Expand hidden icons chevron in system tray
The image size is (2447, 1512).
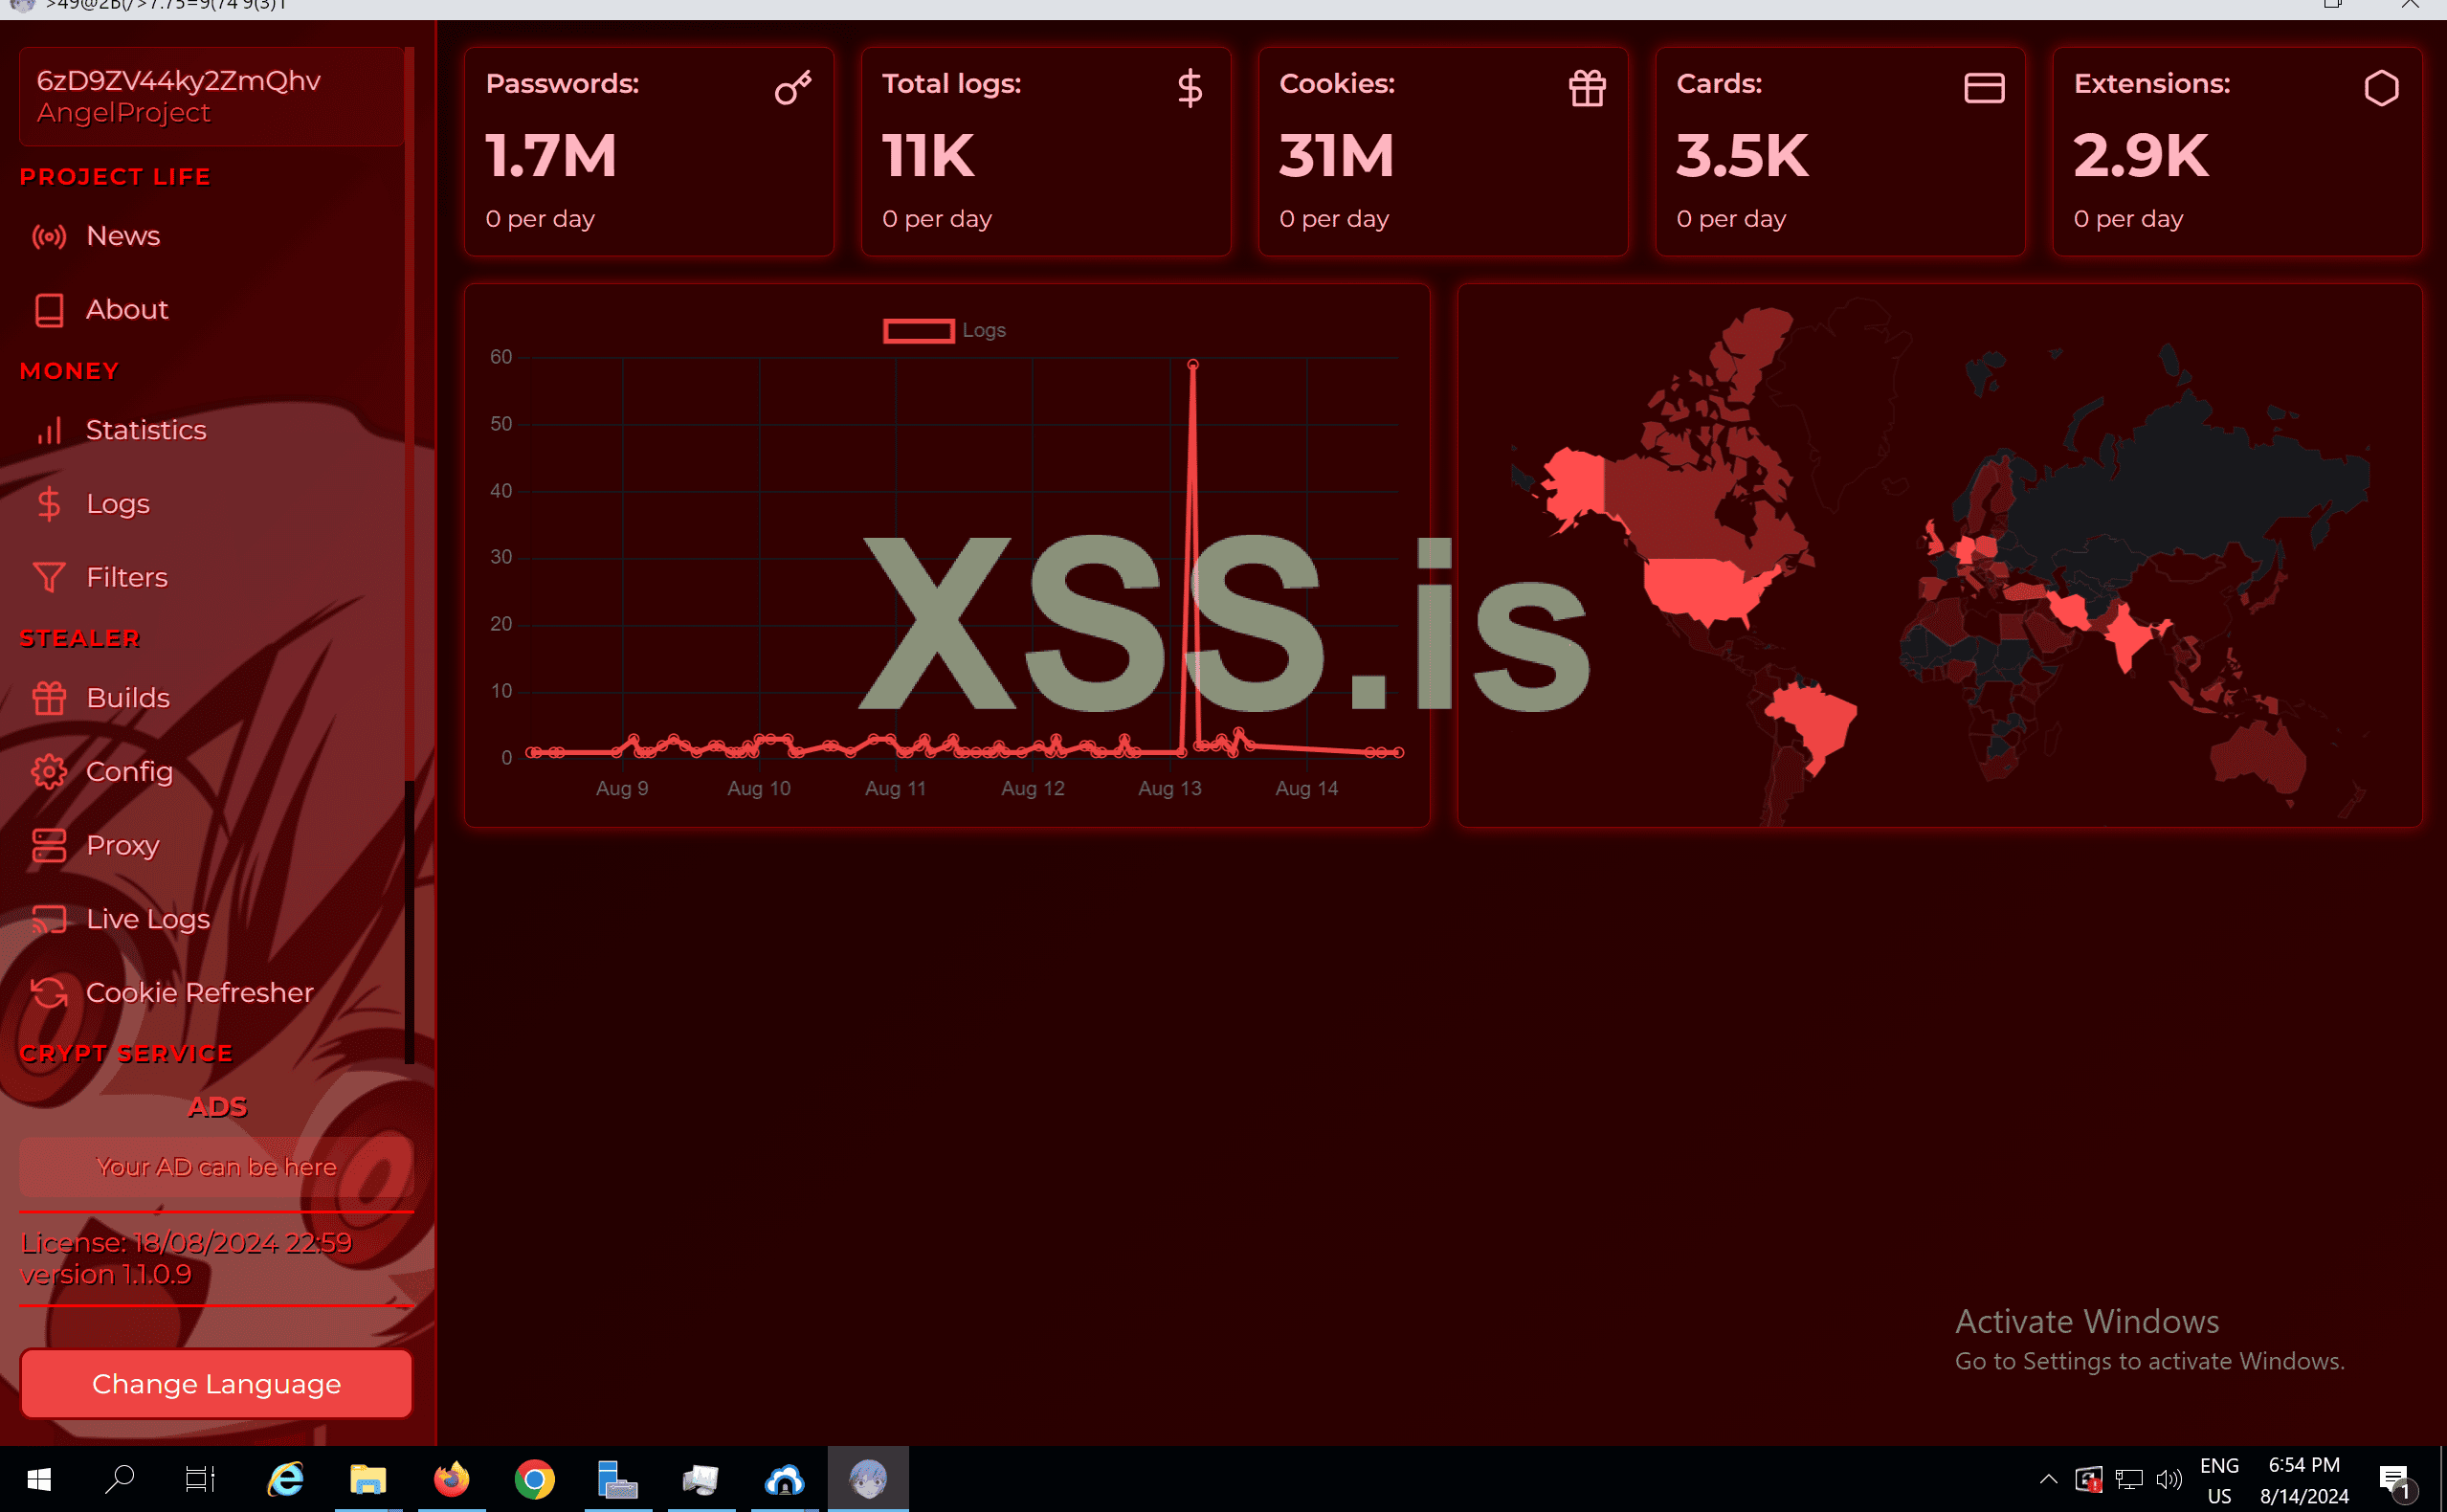[x=2048, y=1480]
